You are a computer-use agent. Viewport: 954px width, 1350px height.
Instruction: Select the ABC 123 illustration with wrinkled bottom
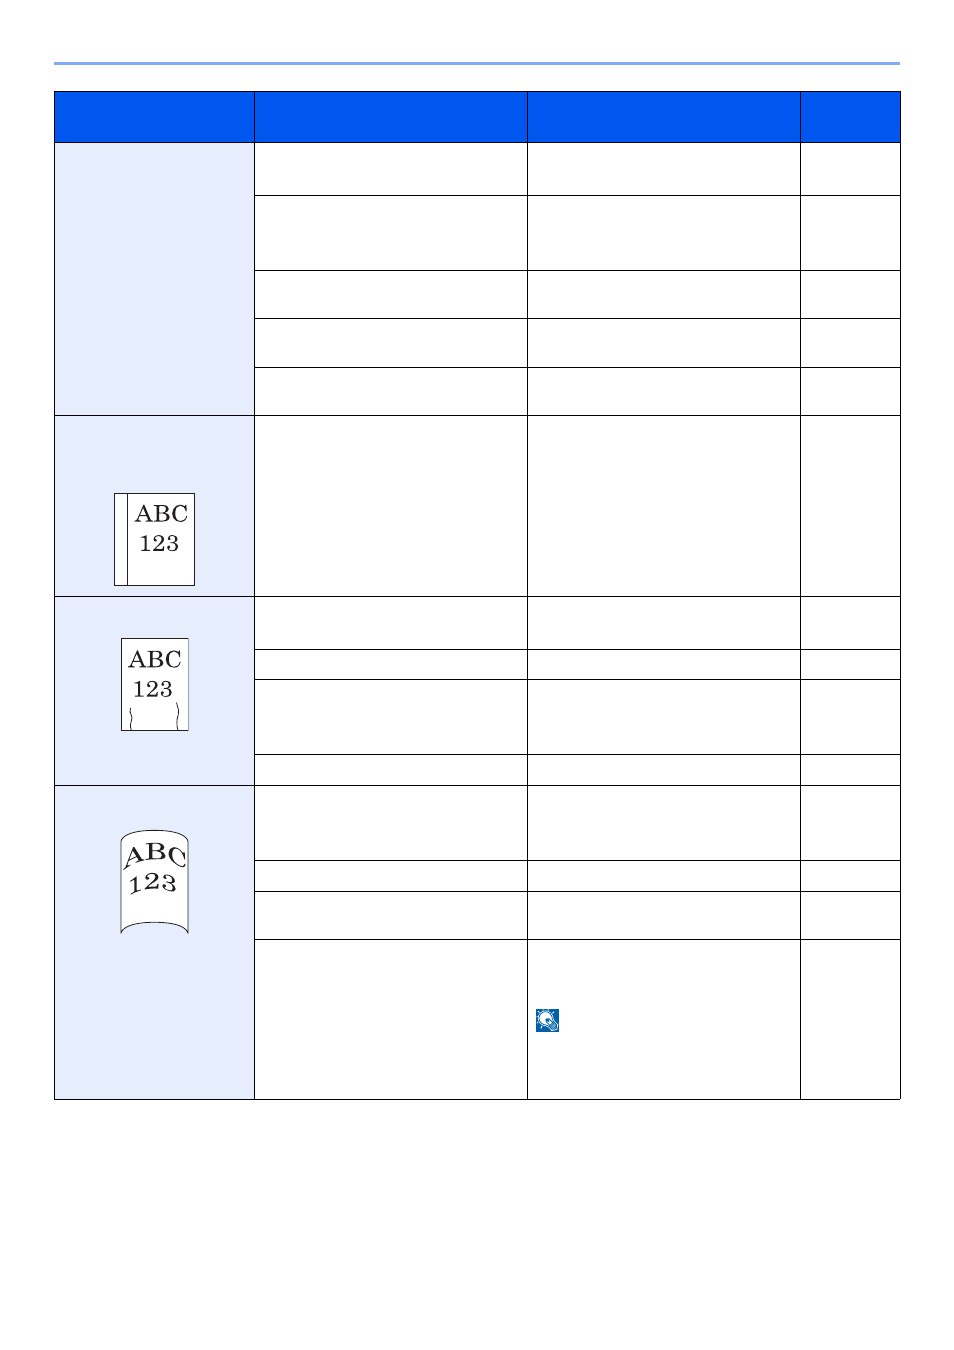coord(155,684)
